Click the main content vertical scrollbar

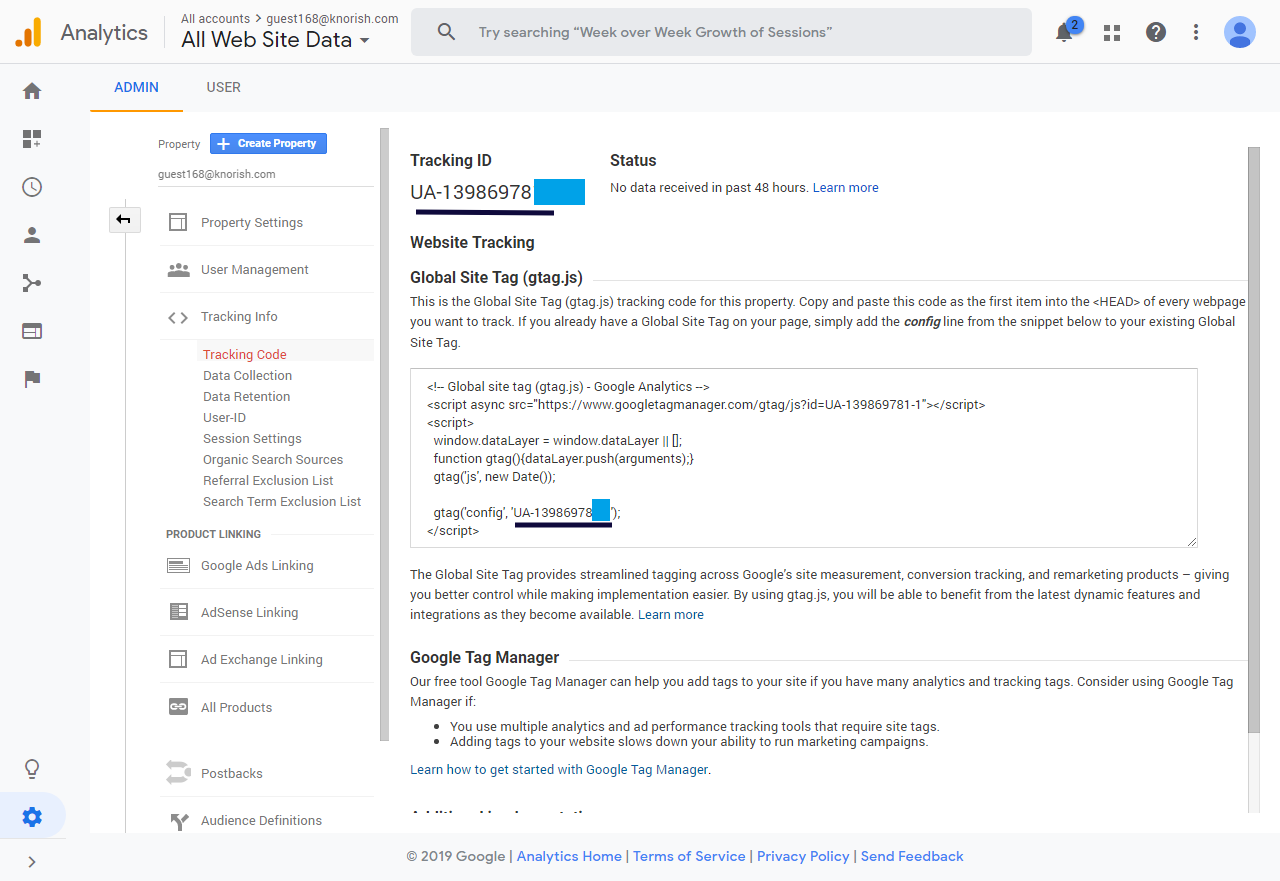click(1254, 441)
